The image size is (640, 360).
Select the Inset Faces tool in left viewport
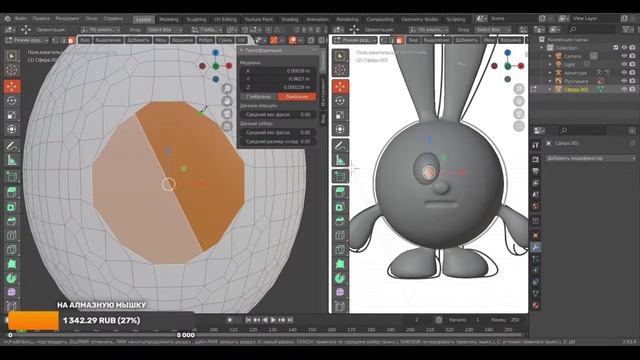(12, 207)
